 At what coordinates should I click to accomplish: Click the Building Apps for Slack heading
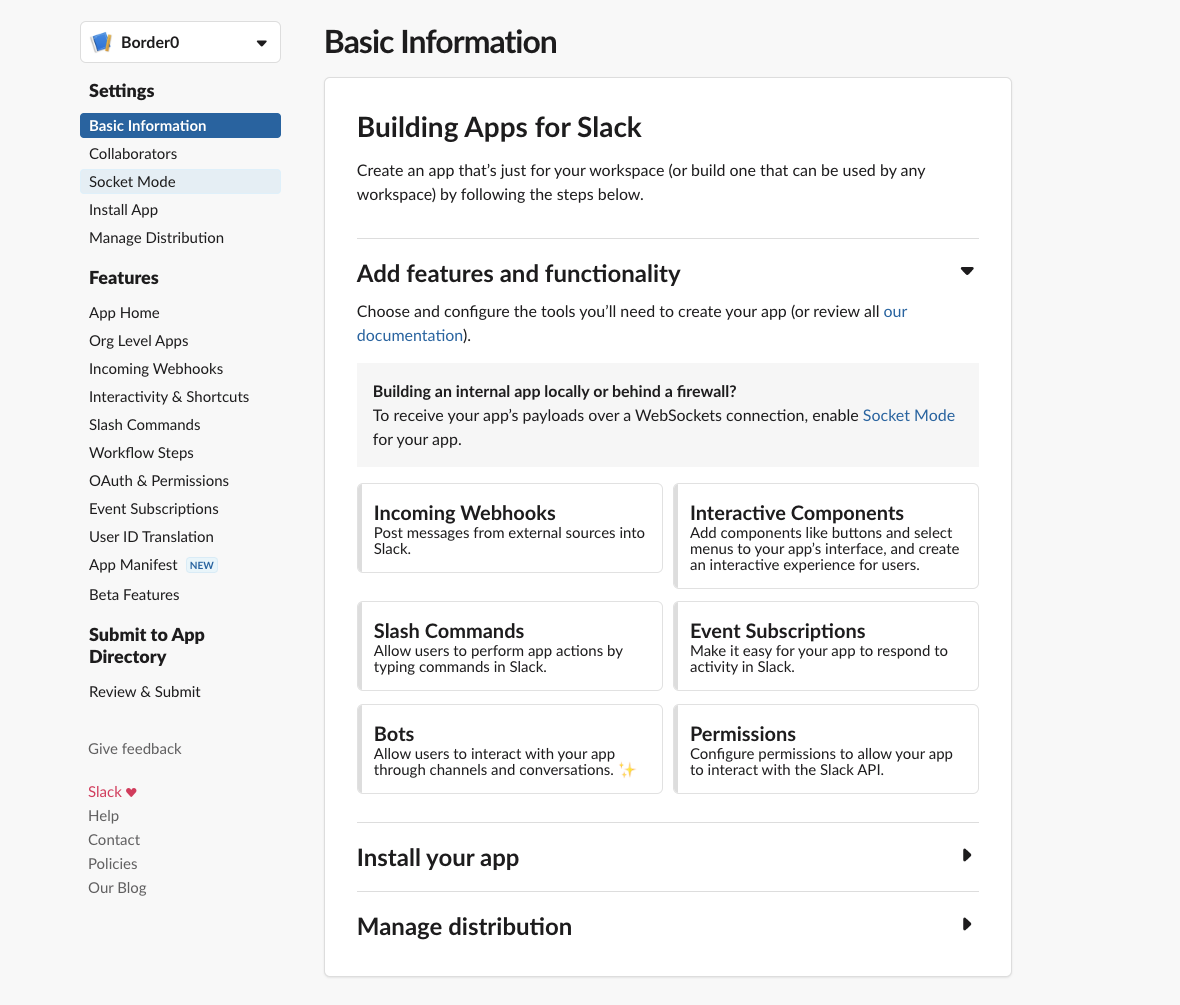click(x=499, y=127)
